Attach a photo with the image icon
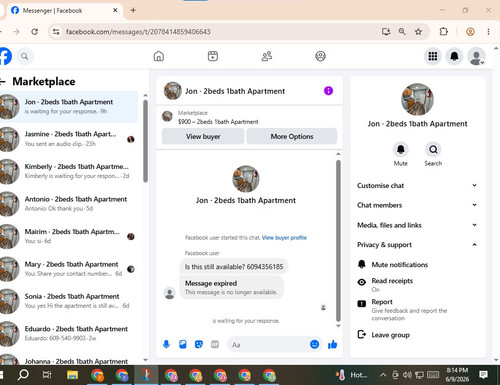The height and width of the screenshot is (385, 500). pos(183,344)
